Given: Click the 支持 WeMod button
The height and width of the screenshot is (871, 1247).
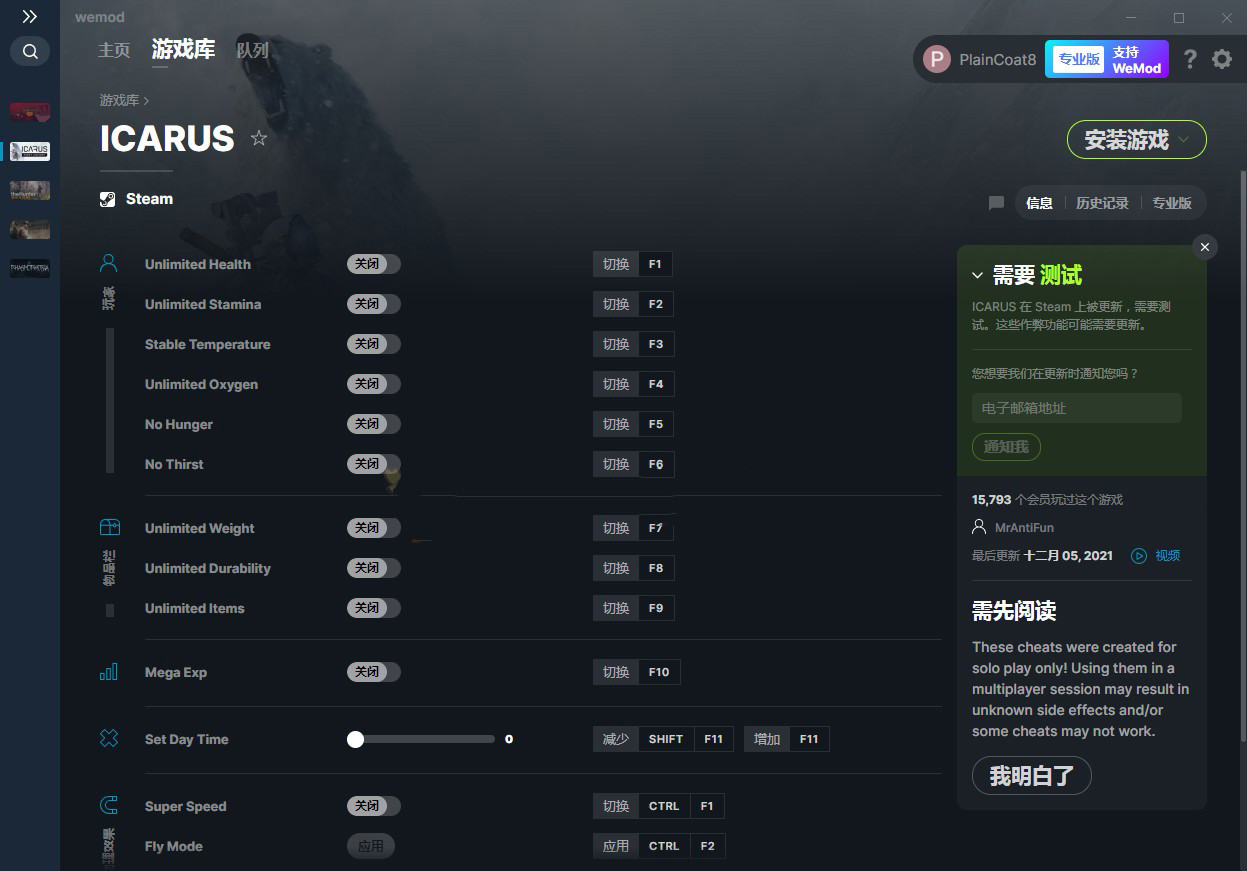Looking at the screenshot, I should point(1136,59).
